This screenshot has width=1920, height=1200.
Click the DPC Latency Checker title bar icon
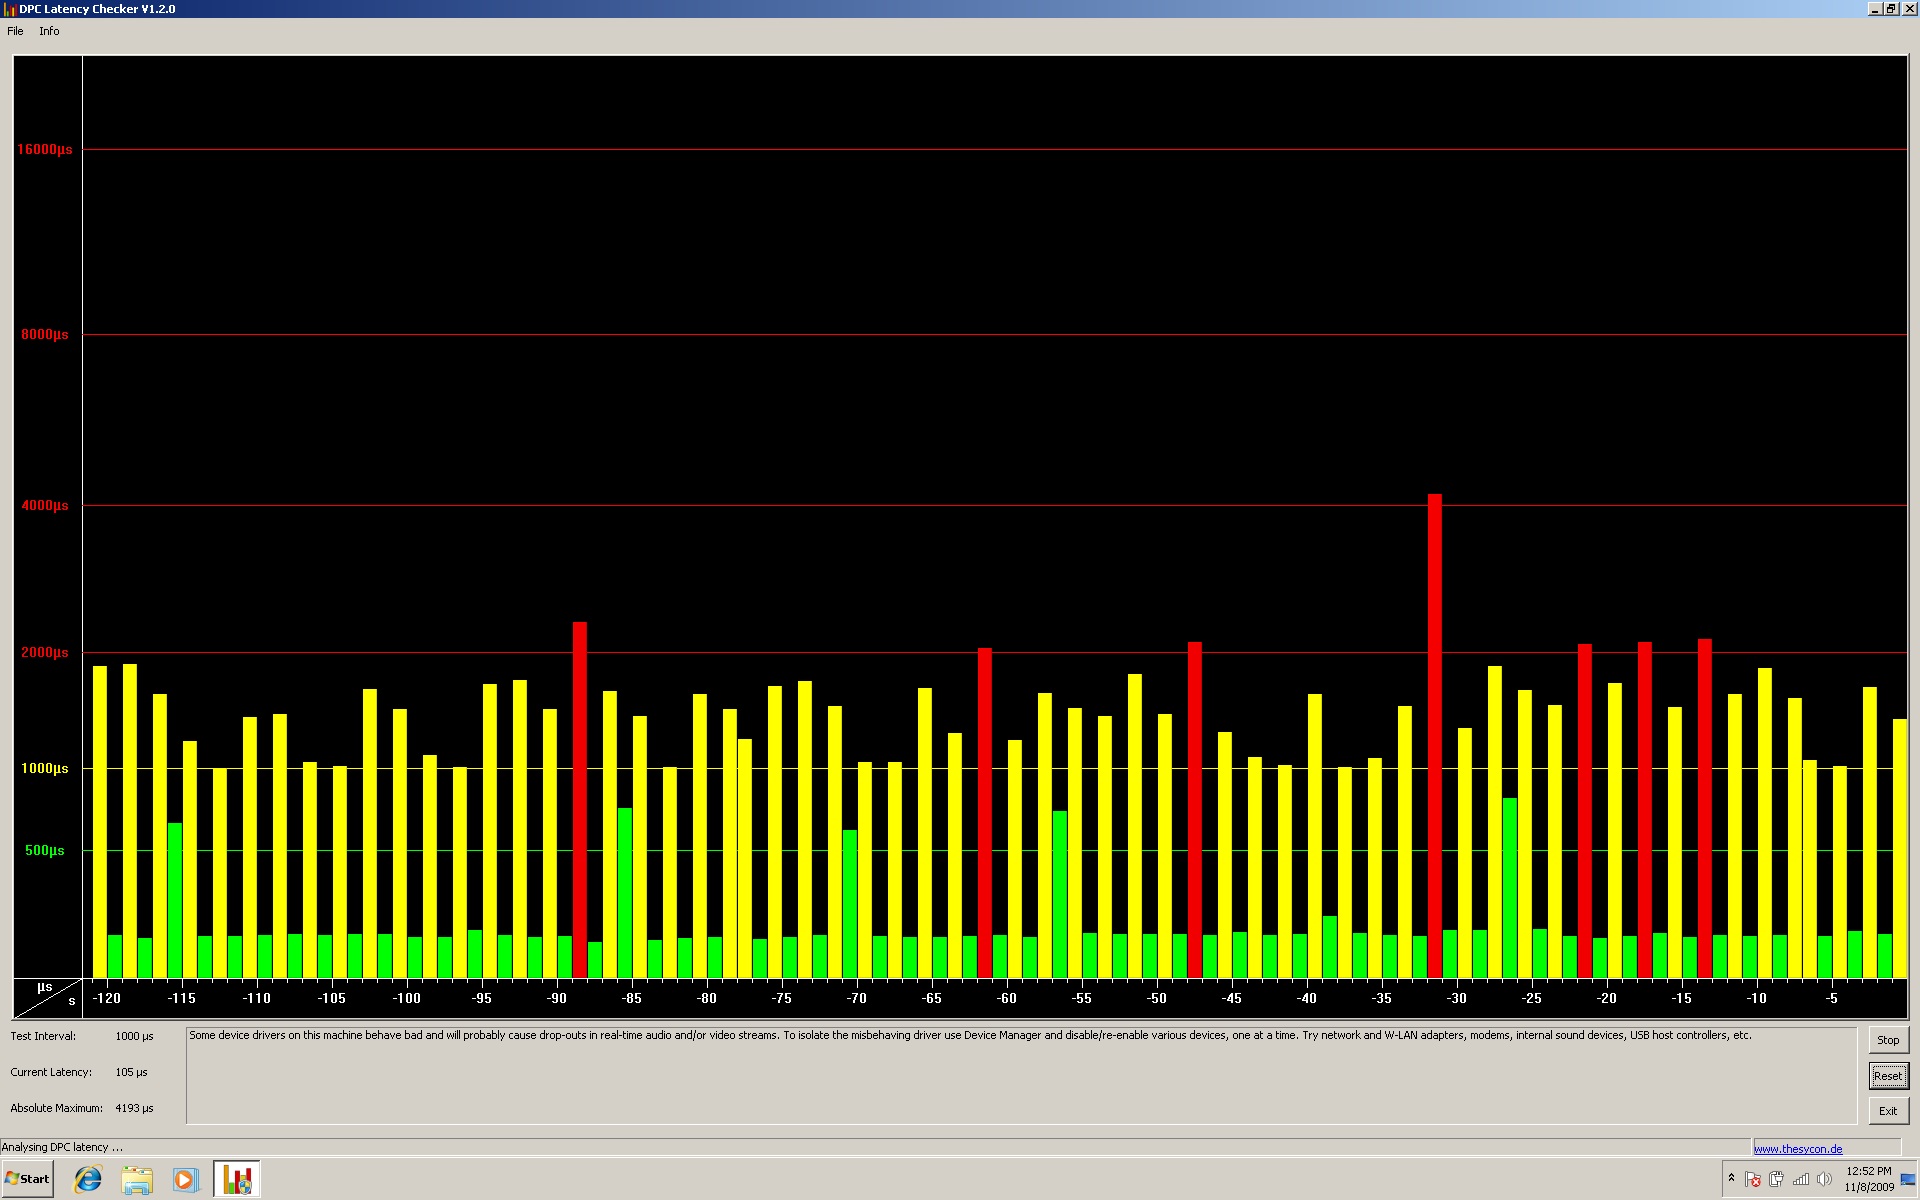click(9, 9)
